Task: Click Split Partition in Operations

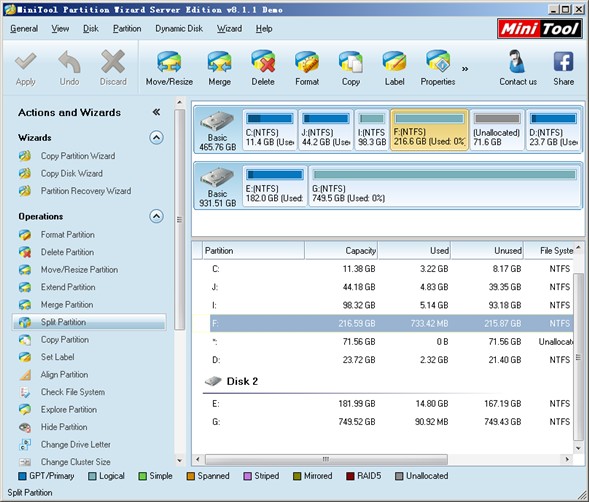Action: pyautogui.click(x=89, y=322)
